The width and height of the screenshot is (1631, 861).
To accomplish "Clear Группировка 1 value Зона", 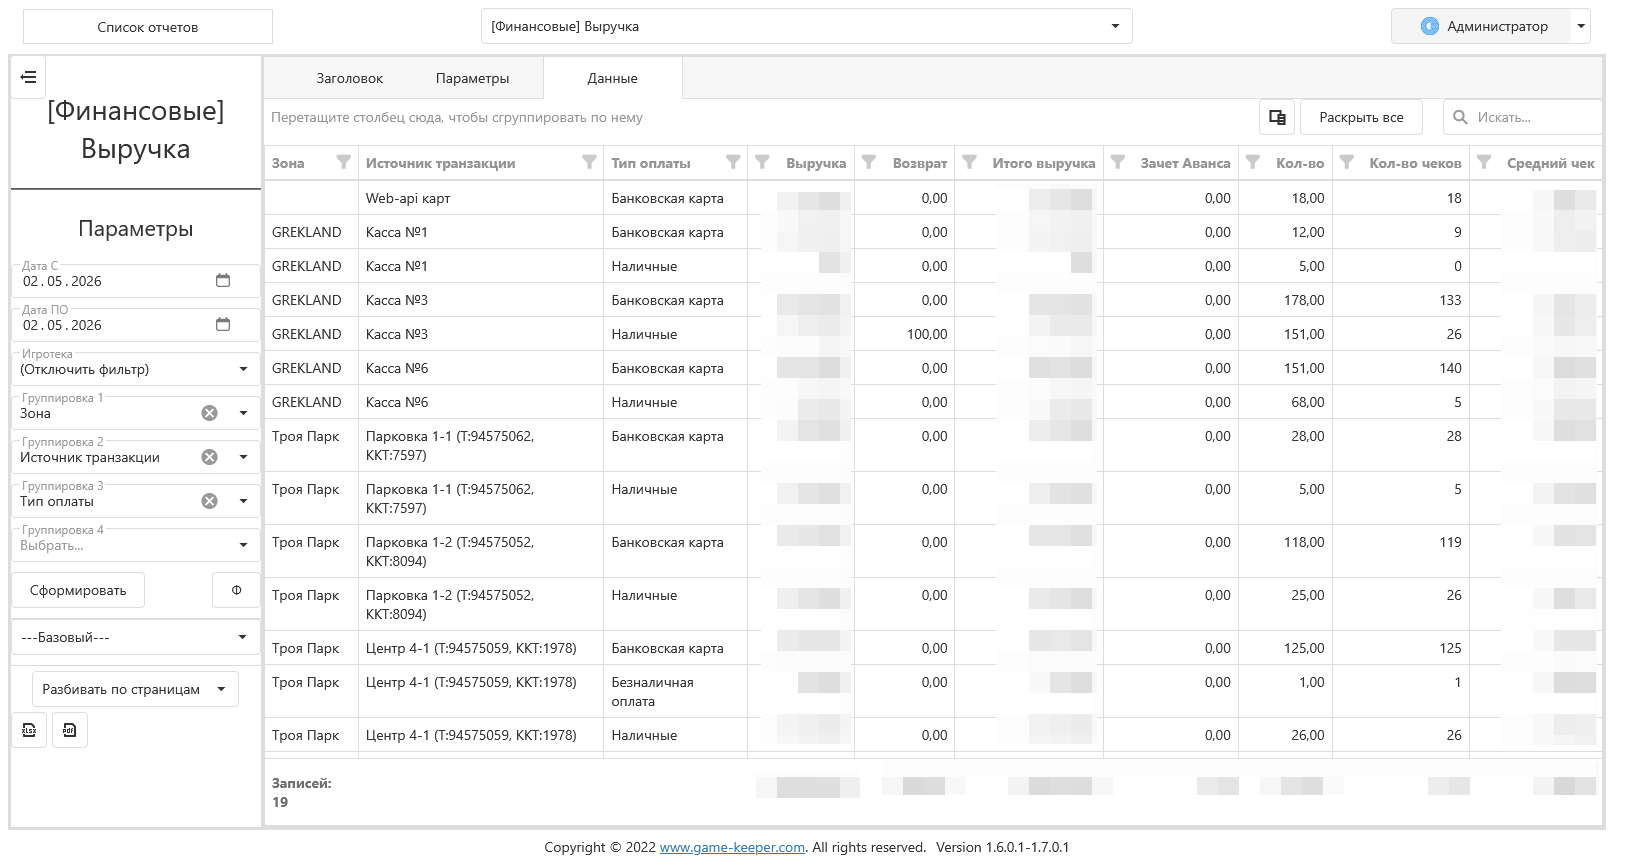I will 209,413.
